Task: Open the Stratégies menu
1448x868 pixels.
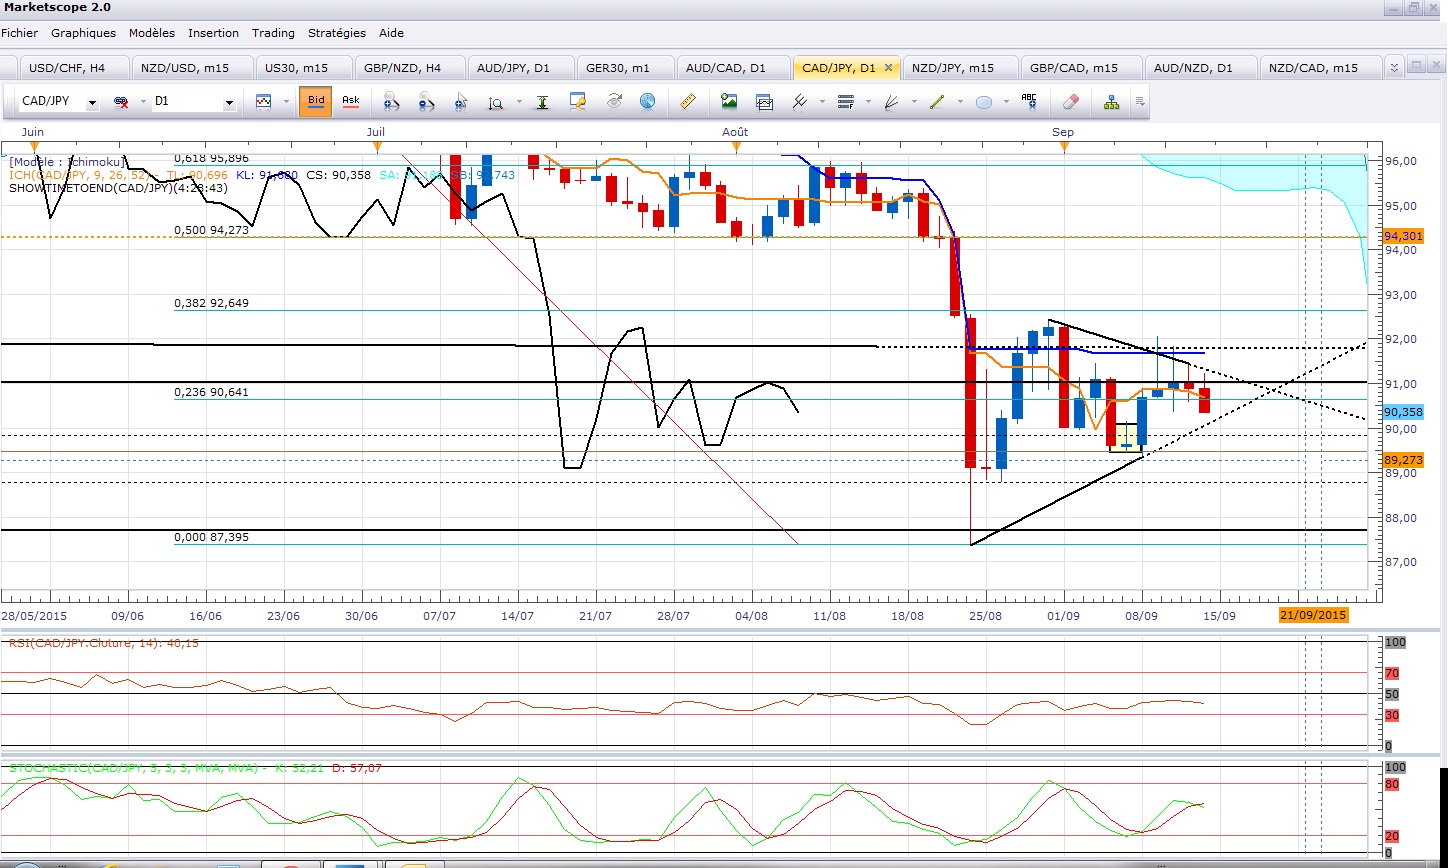Action: click(337, 33)
